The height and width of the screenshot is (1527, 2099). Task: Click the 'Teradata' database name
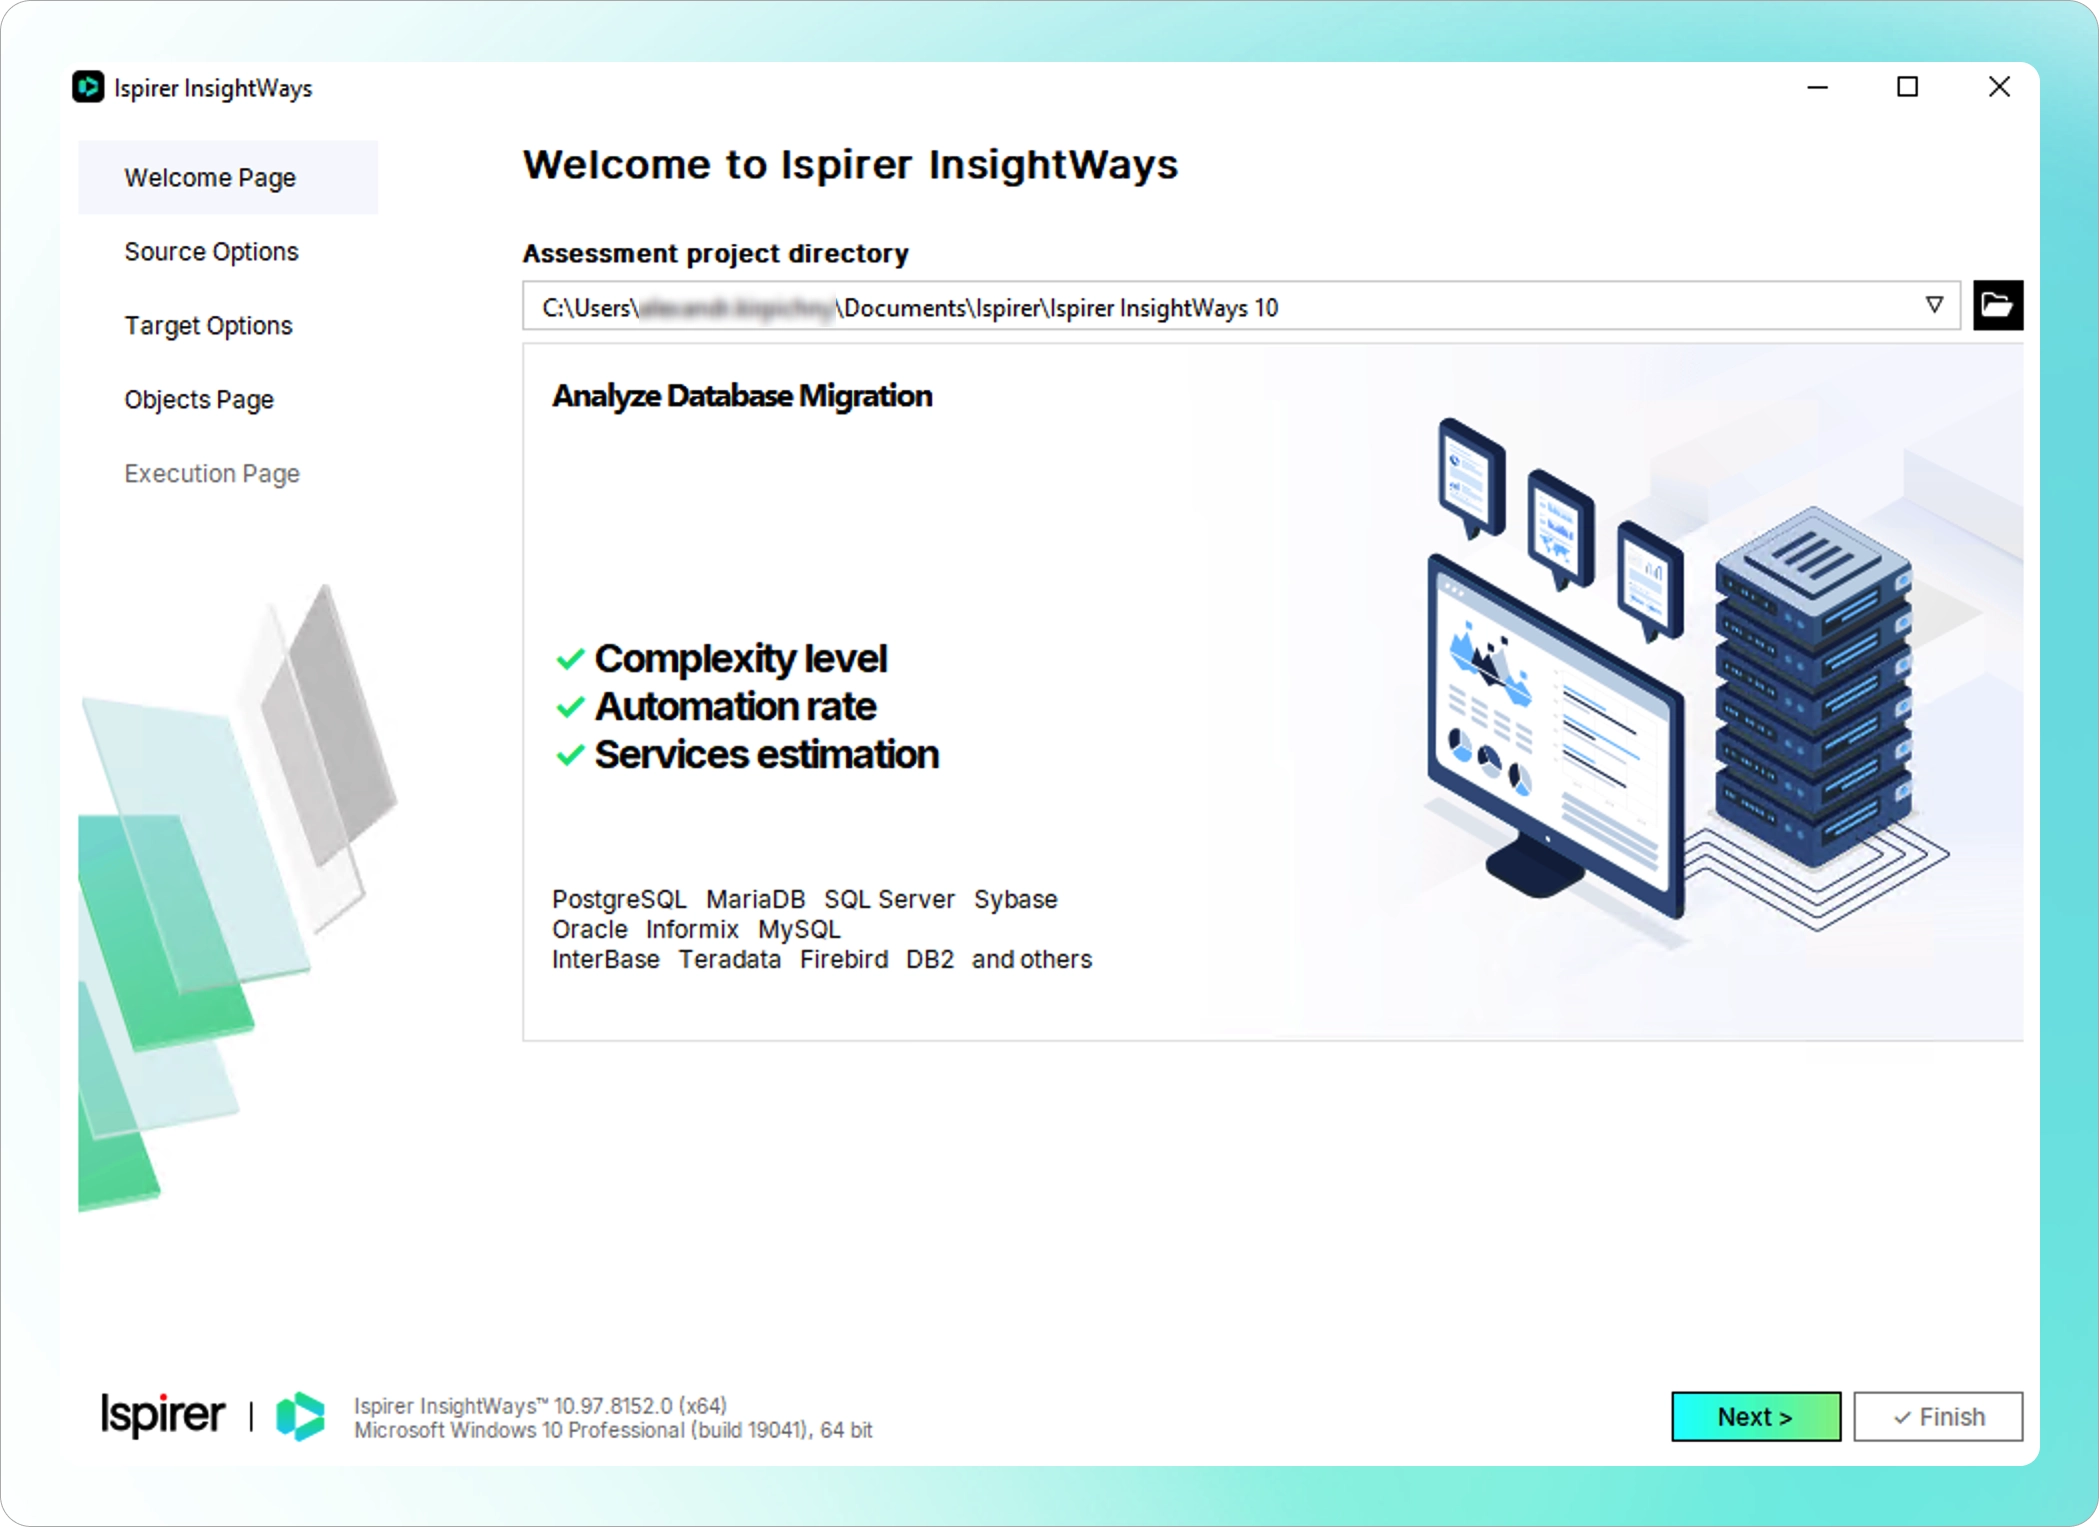click(730, 959)
